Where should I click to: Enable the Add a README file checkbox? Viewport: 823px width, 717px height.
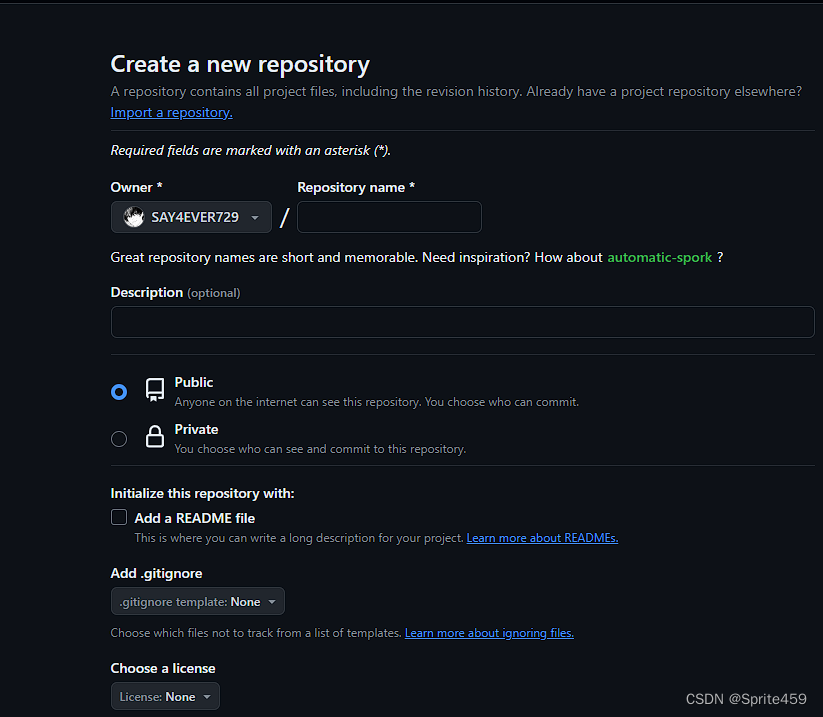pyautogui.click(x=118, y=517)
